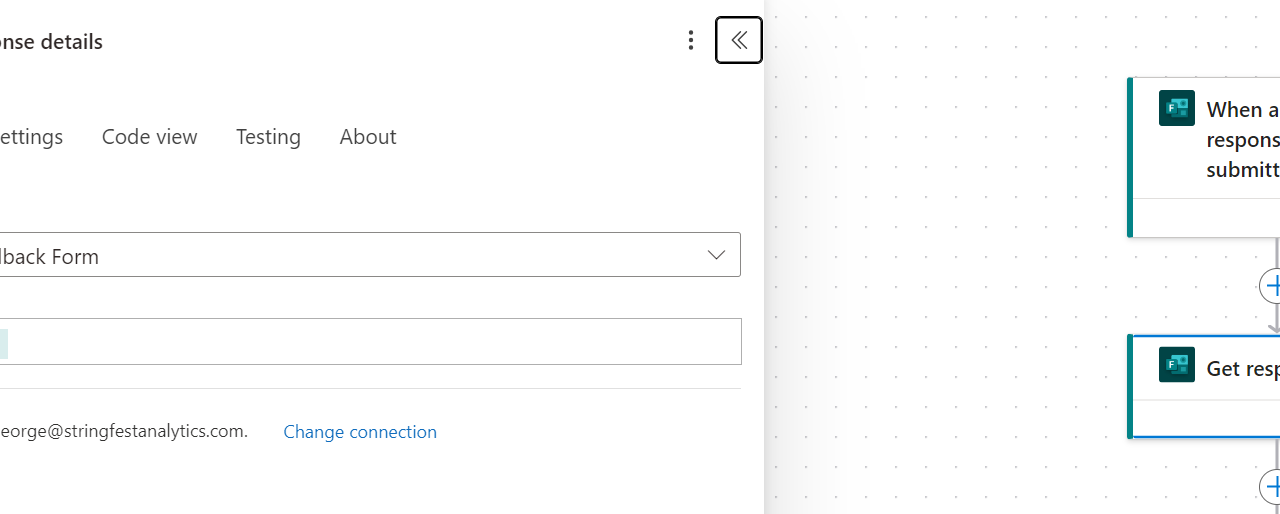1280x514 pixels.
Task: Open the three-dot more options menu
Action: (x=690, y=41)
